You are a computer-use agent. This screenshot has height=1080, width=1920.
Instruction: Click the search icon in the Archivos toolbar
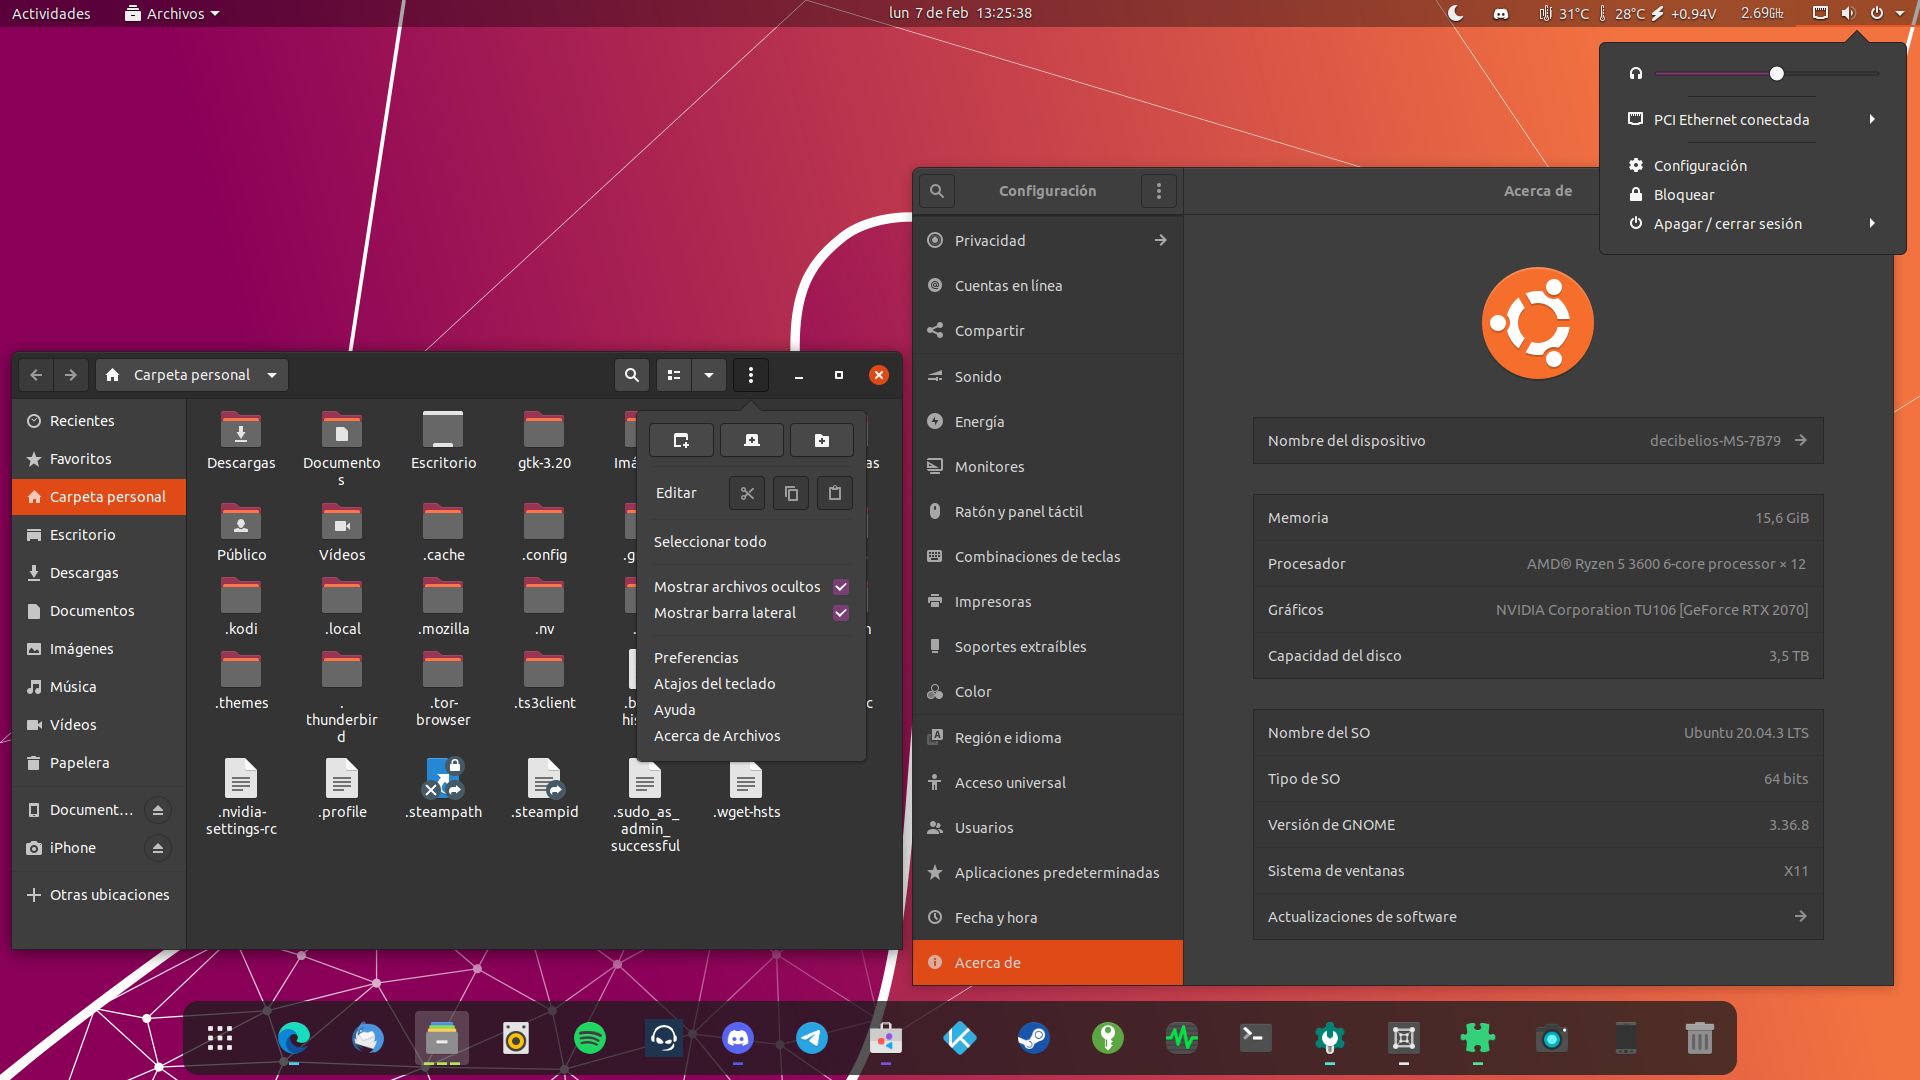tap(631, 375)
